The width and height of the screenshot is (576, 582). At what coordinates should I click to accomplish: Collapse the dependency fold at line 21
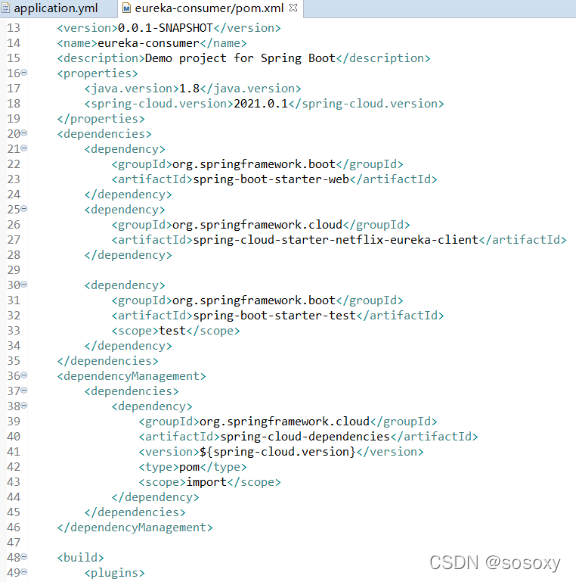(24, 148)
